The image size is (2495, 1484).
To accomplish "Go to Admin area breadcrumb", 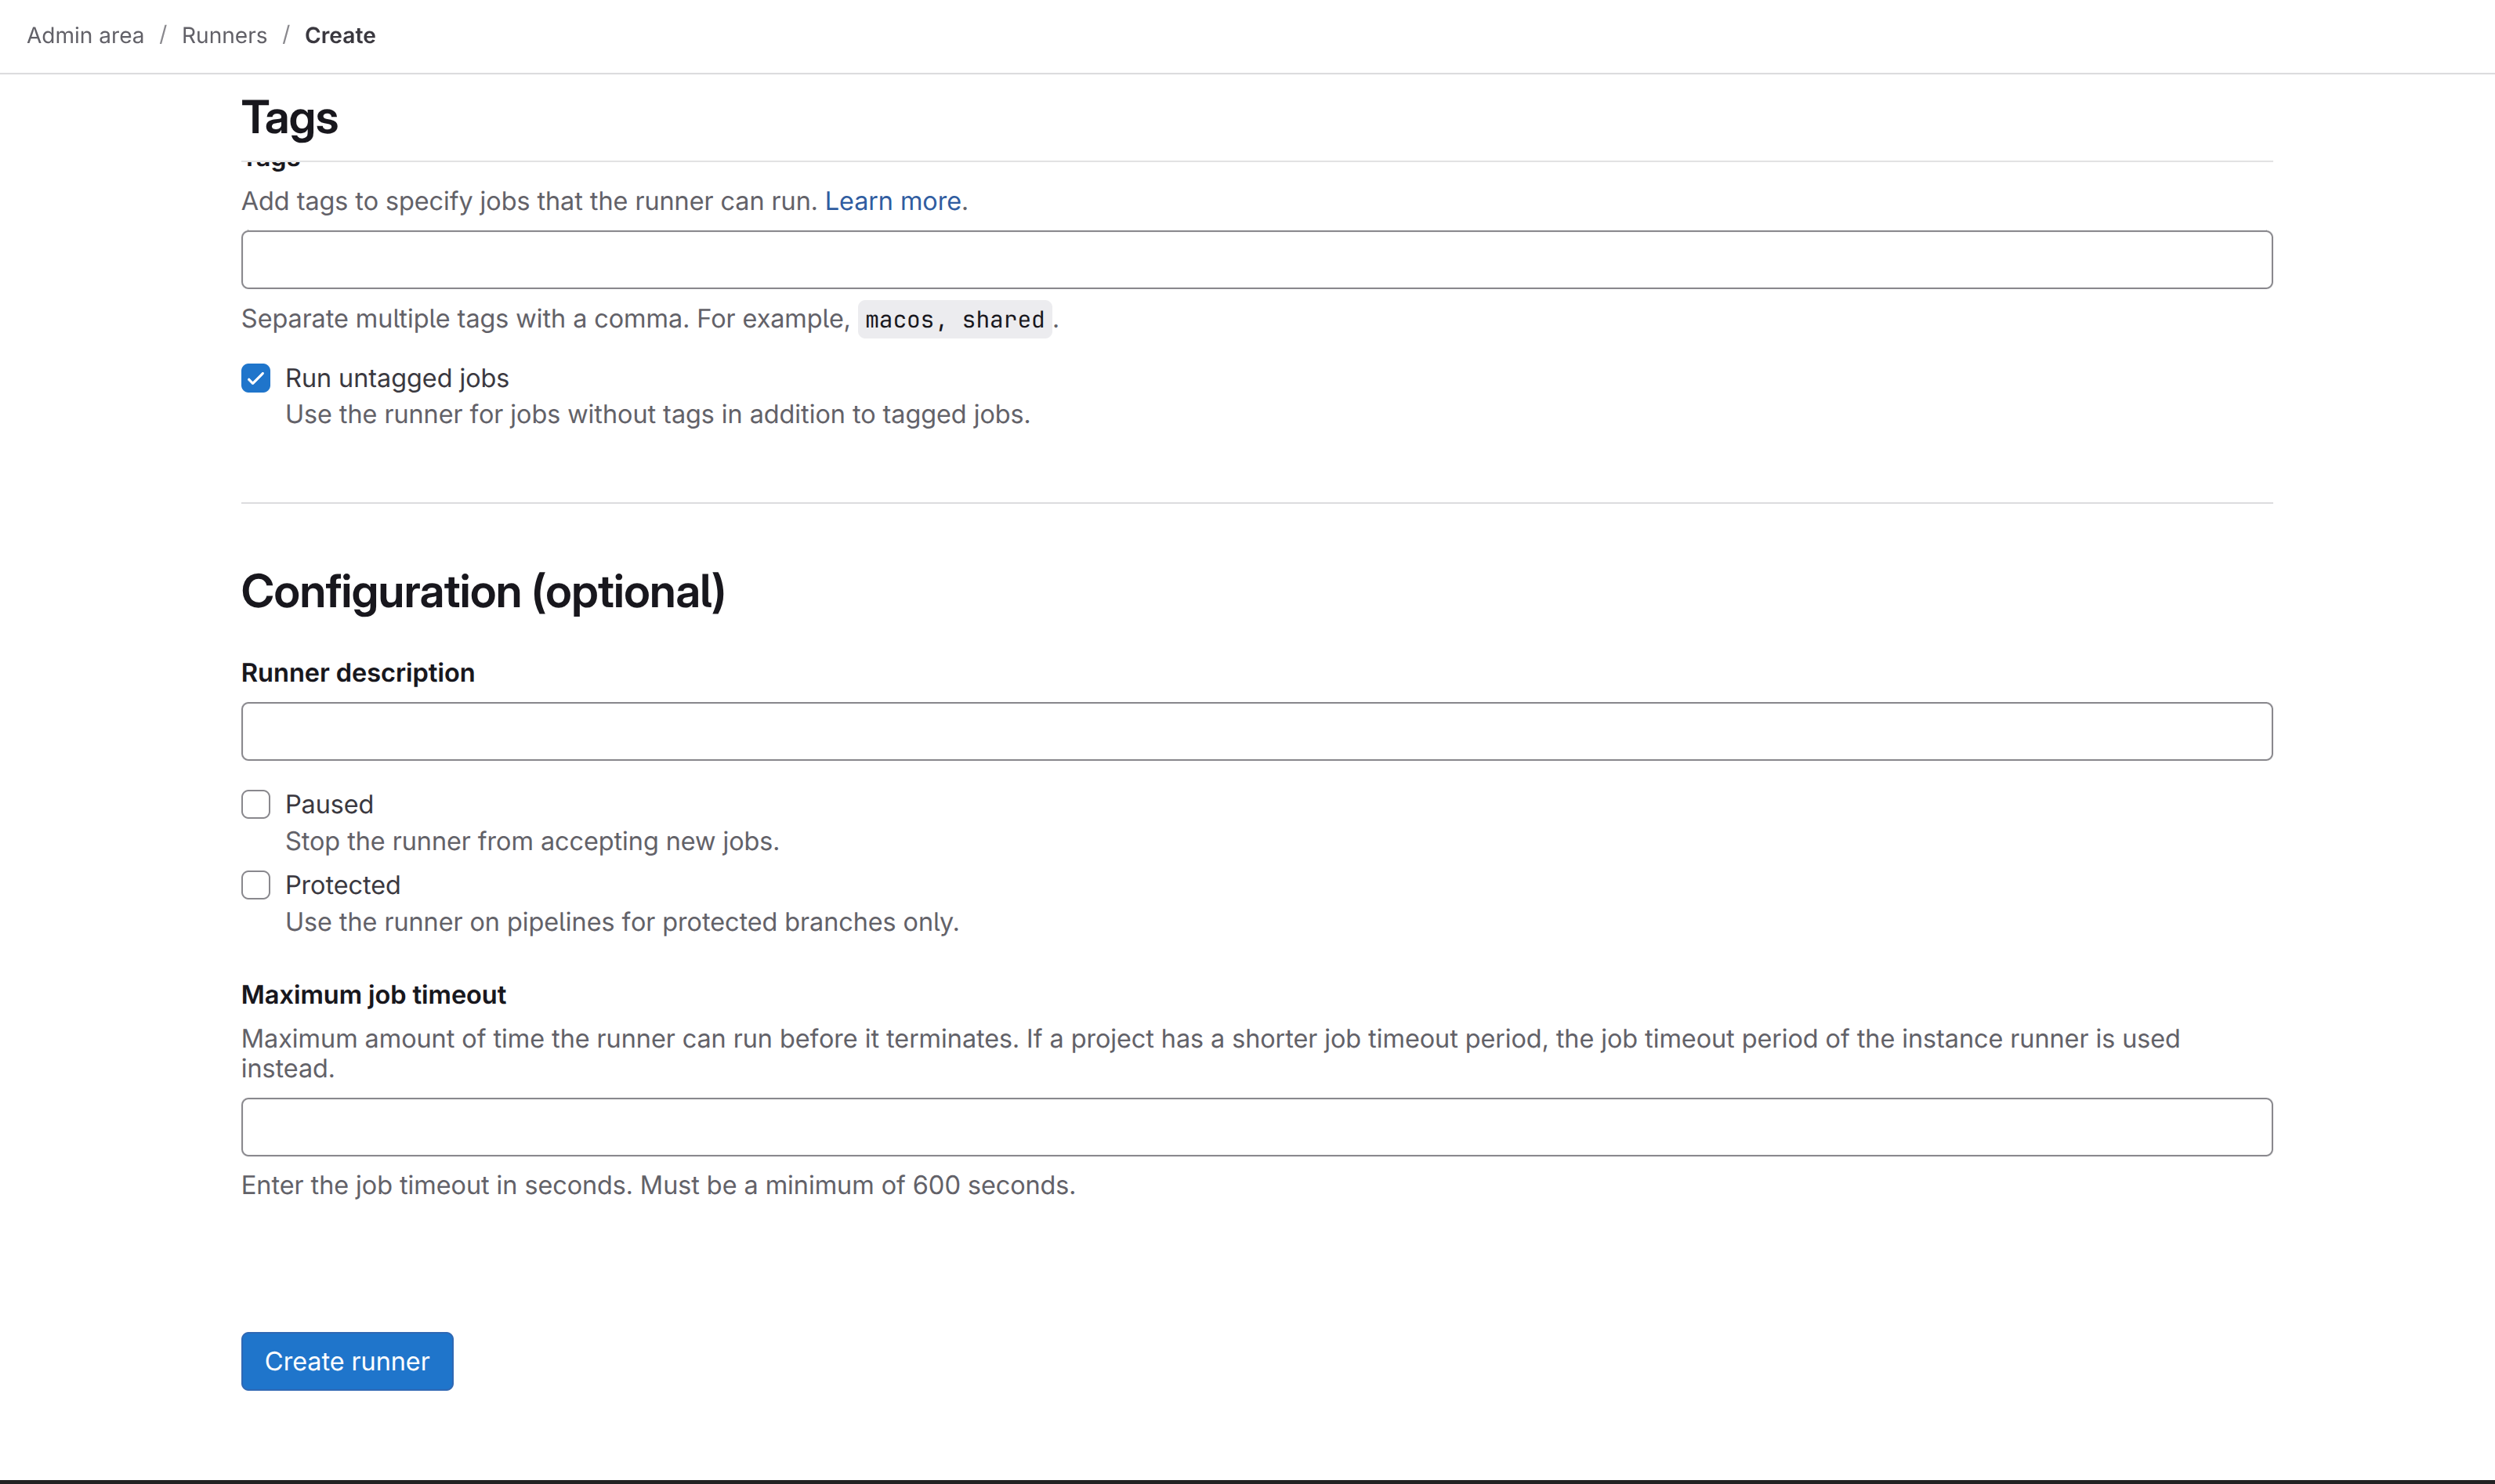I will [85, 35].
